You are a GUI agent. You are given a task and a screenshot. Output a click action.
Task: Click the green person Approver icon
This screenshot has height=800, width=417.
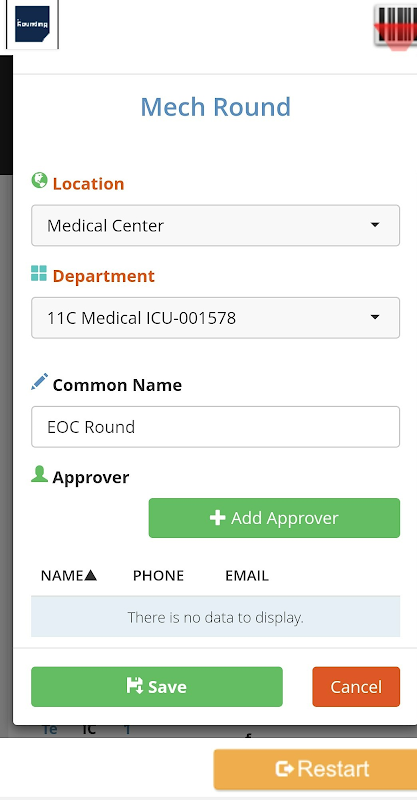point(39,474)
